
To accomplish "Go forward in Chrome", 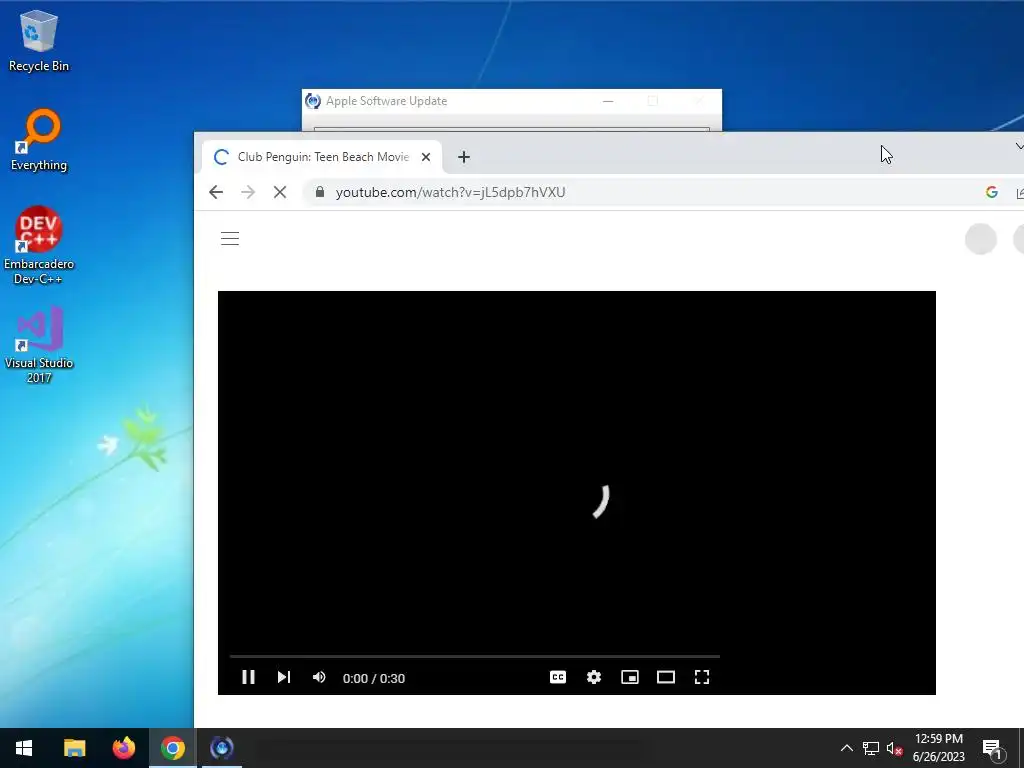I will pos(248,192).
